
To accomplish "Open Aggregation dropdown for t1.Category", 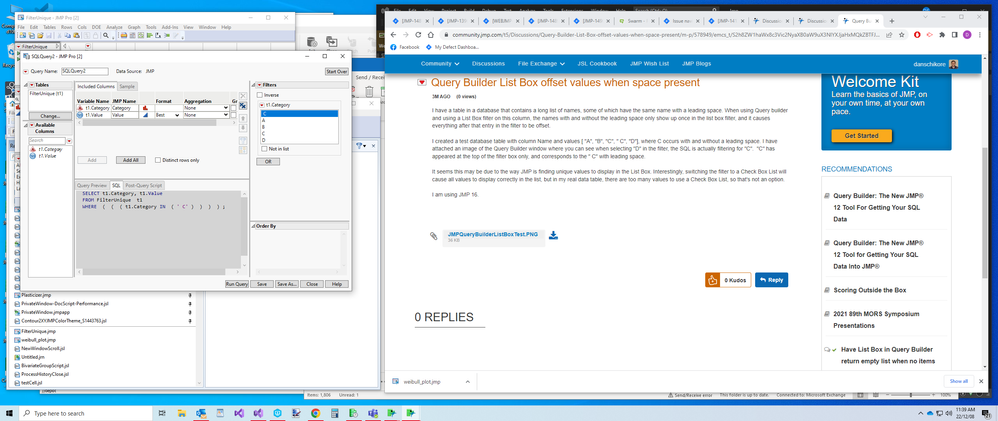I will pyautogui.click(x=226, y=108).
